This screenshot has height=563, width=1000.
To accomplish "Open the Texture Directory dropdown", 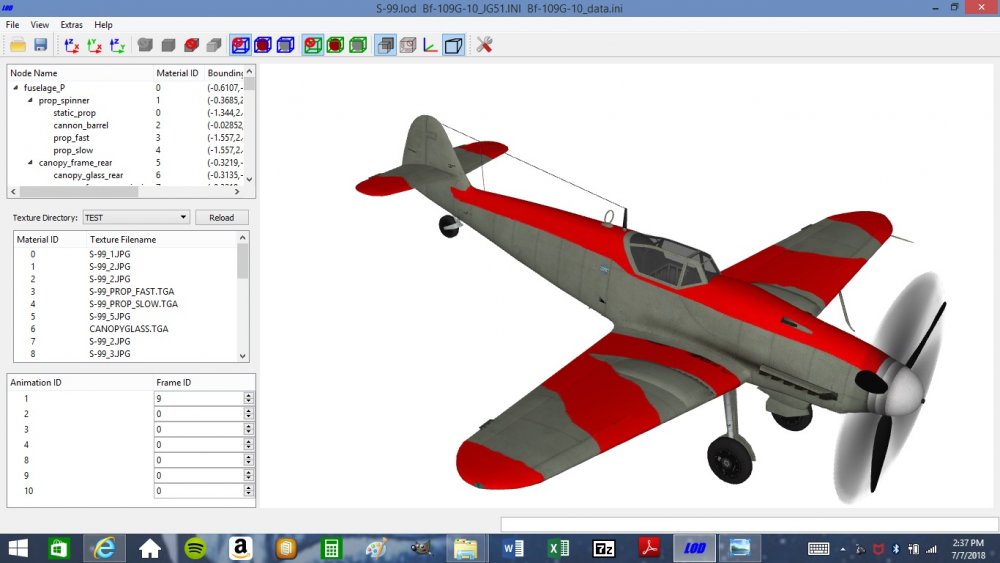I will click(x=136, y=217).
